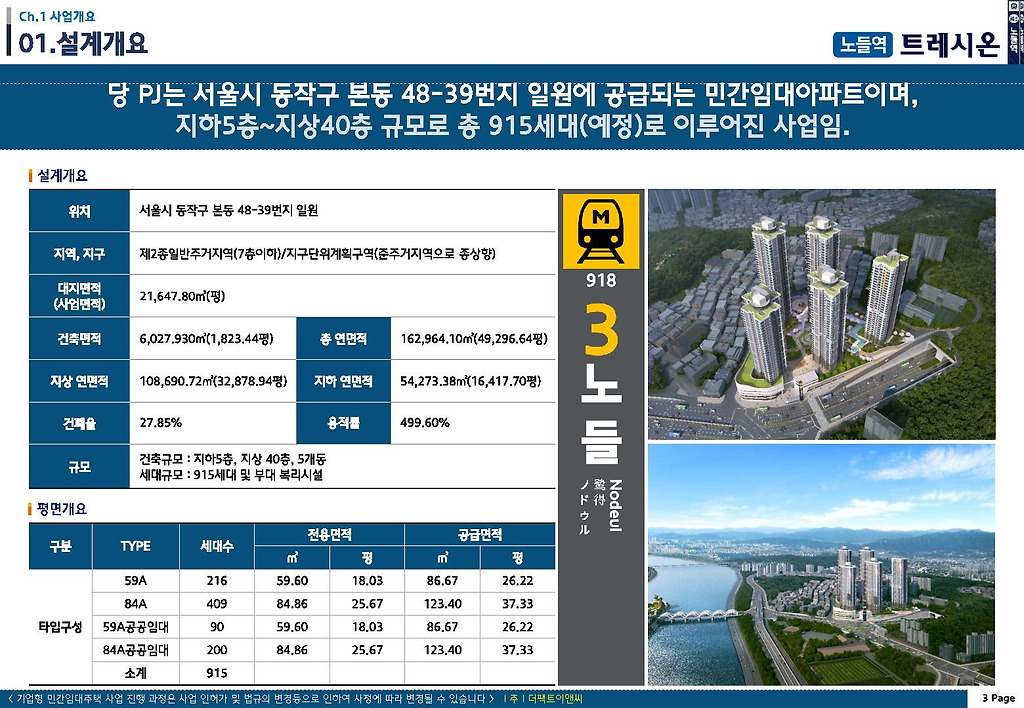
Task: Click the 건축면적 label cell
Action: 79,338
